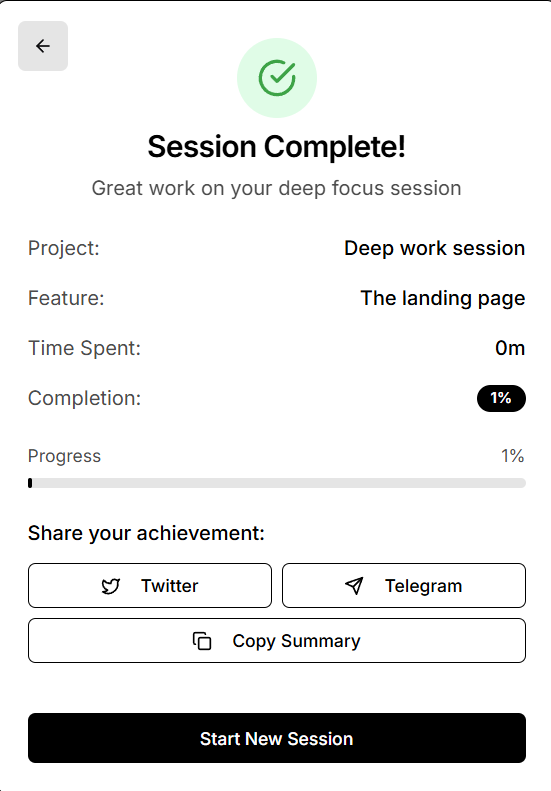Click the 0m time spent value
The image size is (551, 791).
(510, 348)
